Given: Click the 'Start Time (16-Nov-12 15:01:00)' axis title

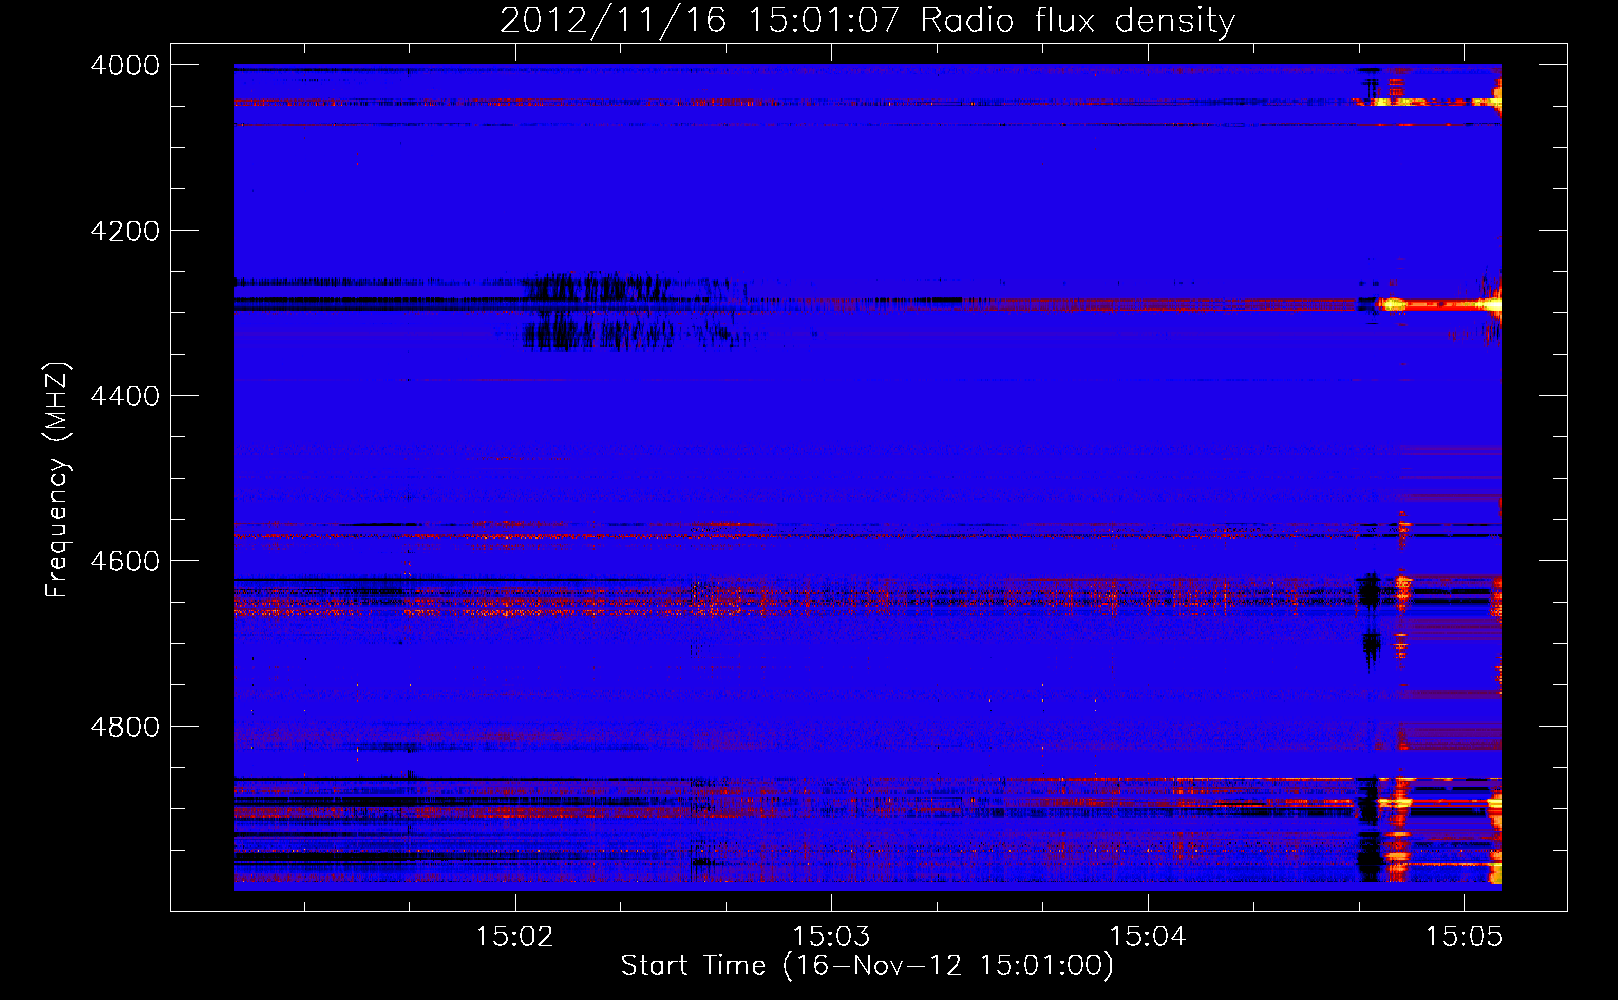Looking at the screenshot, I should tap(867, 966).
